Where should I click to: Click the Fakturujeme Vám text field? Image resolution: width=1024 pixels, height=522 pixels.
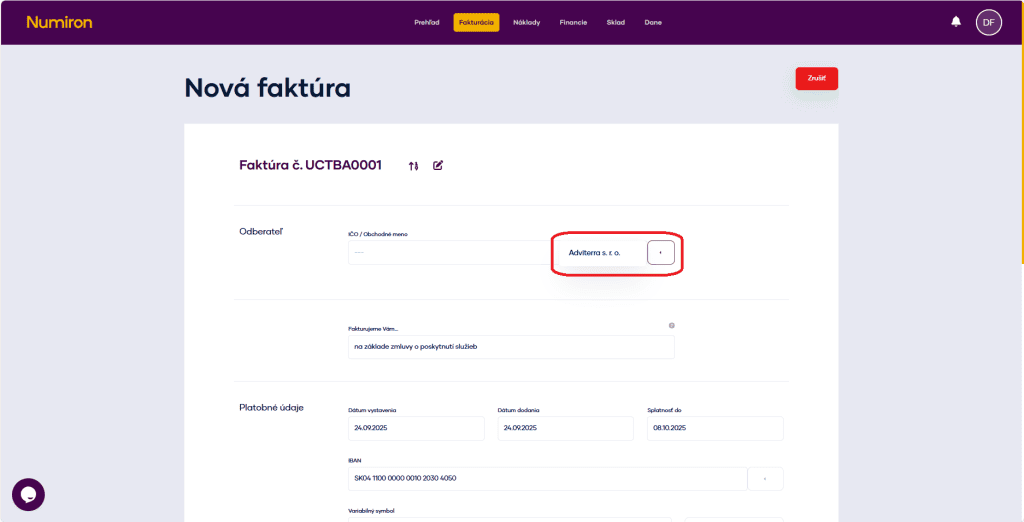coord(511,347)
